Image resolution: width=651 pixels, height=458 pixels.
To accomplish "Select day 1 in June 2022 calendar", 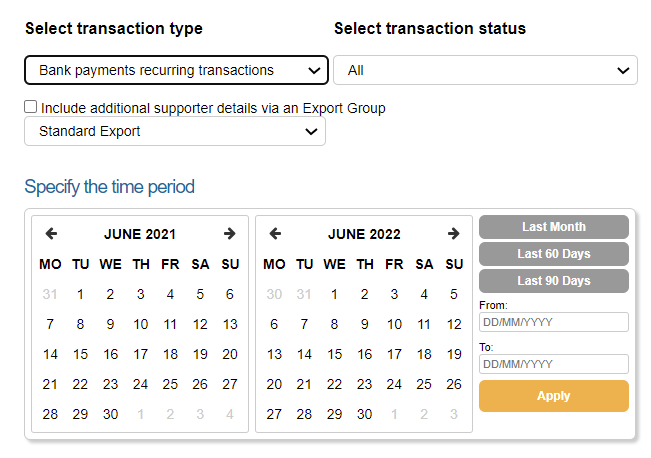I will pos(334,294).
